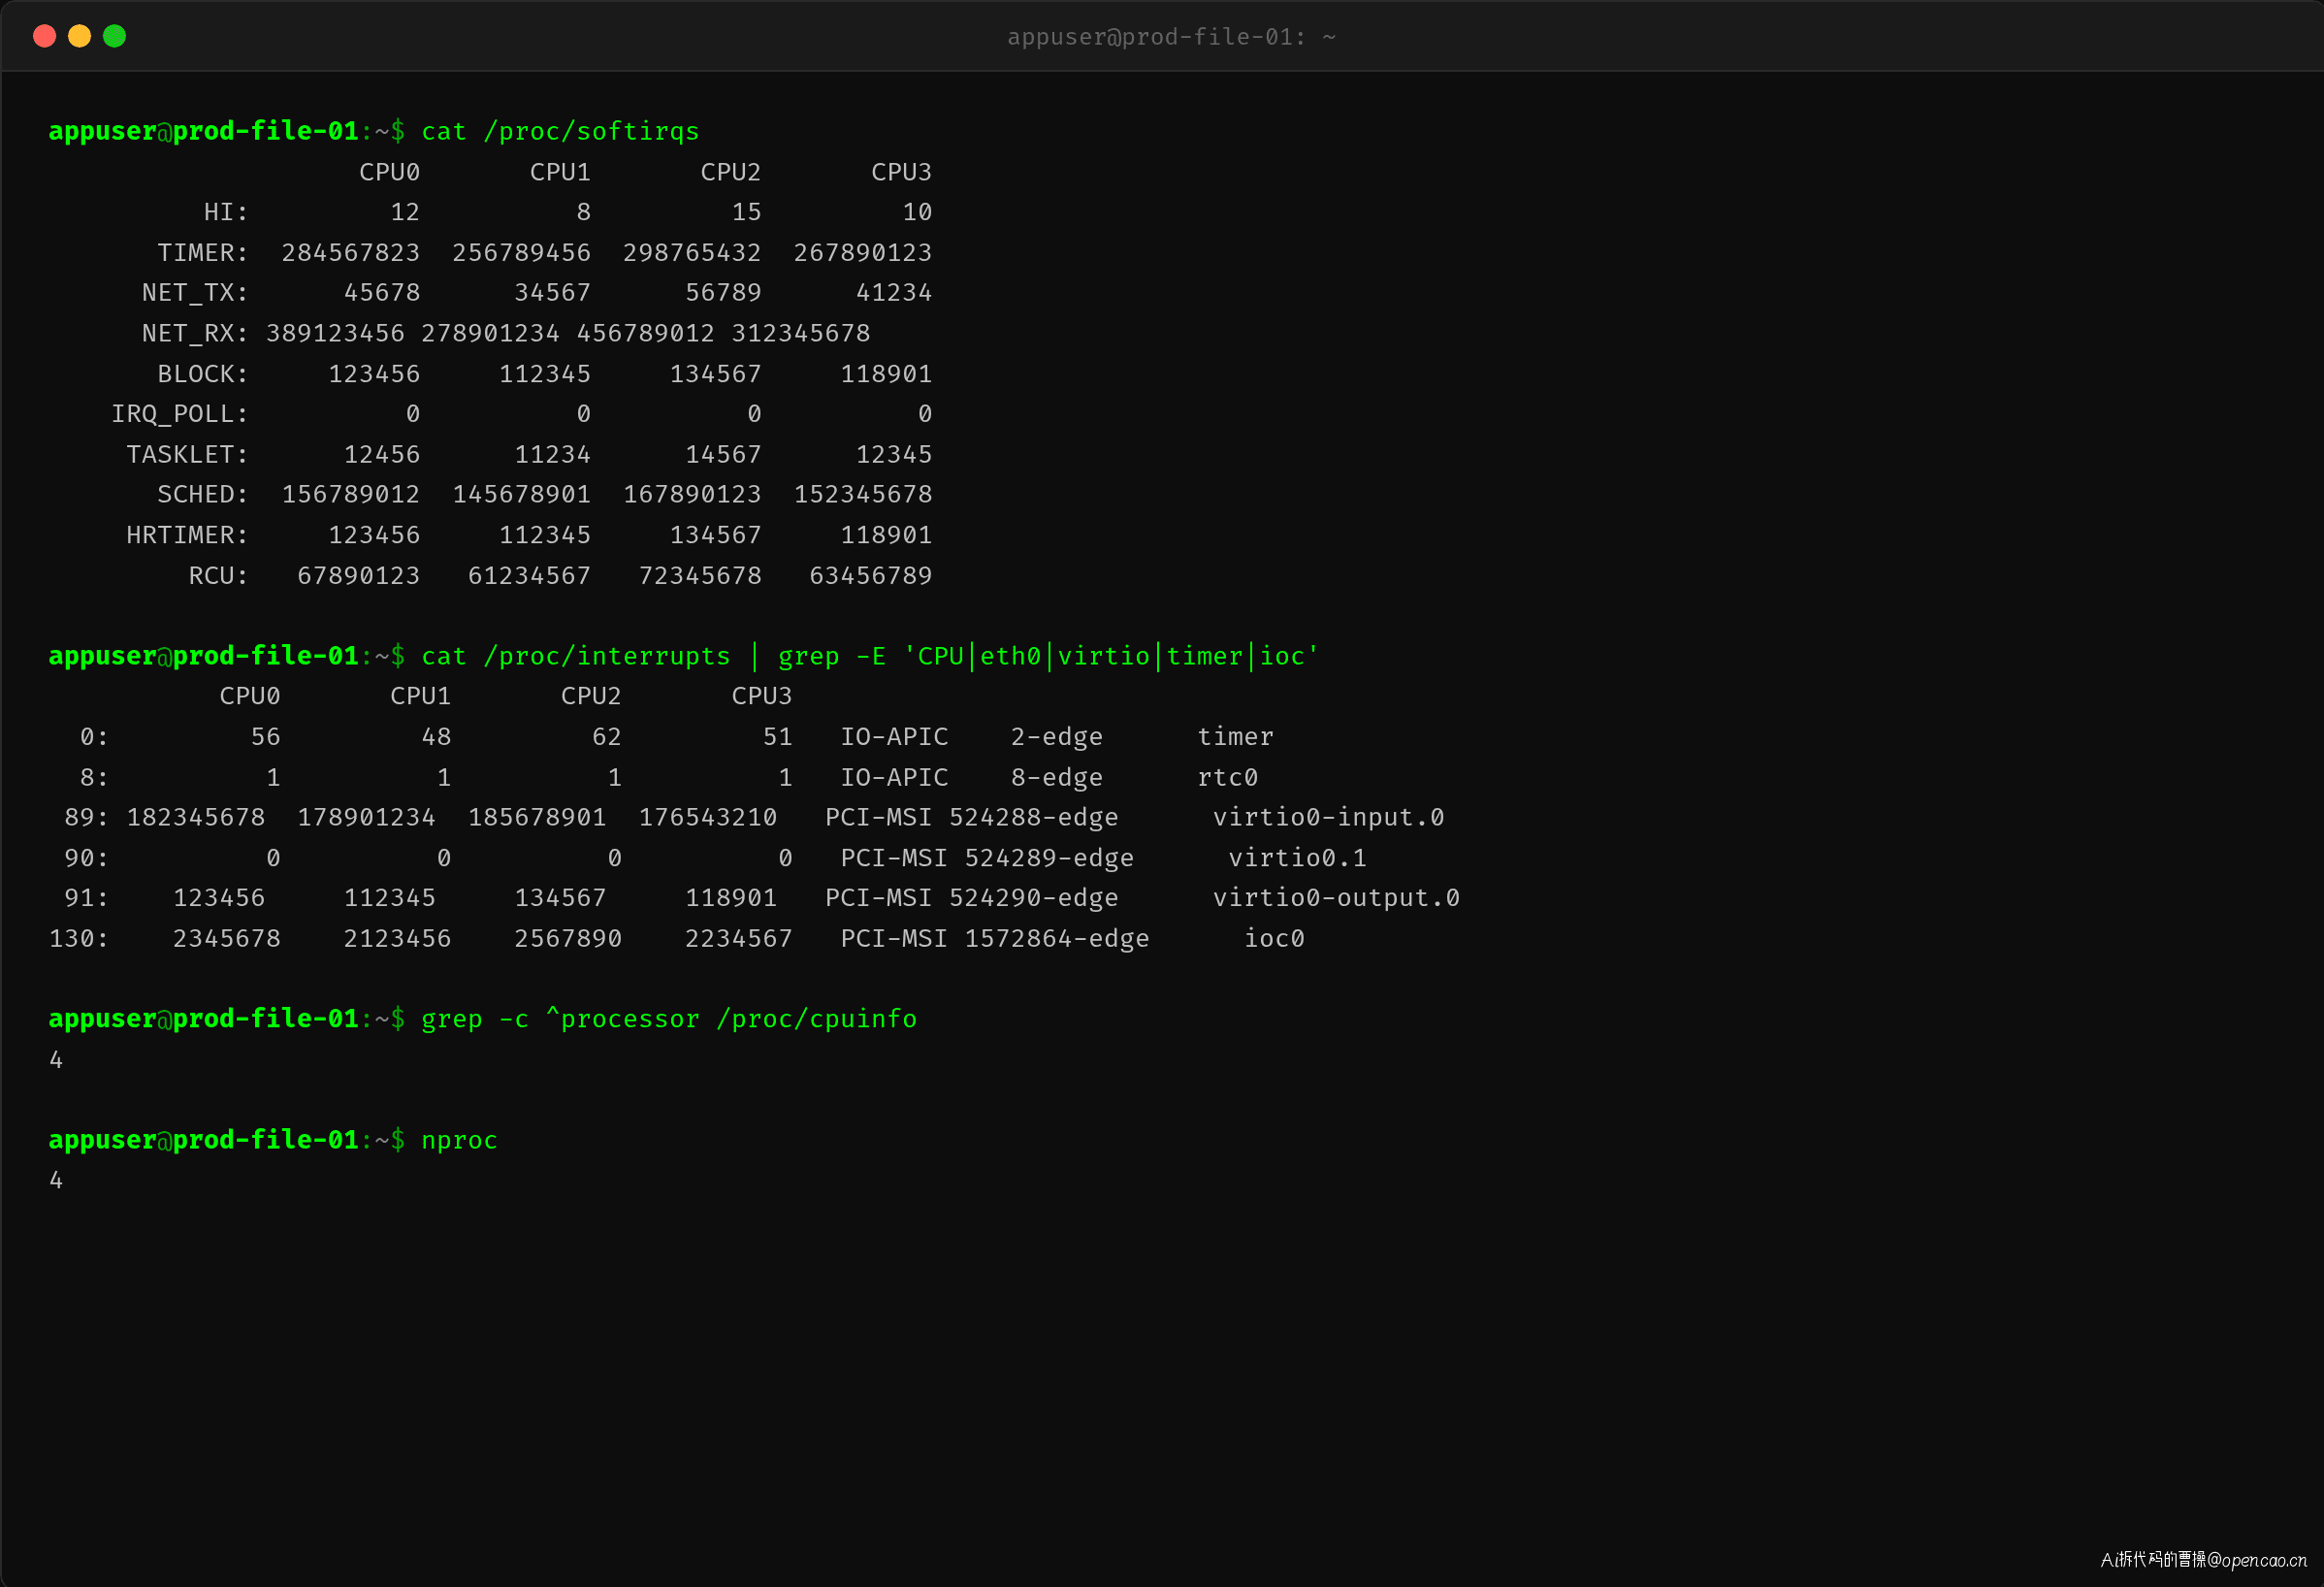Select SCHED value 167890123

692,494
